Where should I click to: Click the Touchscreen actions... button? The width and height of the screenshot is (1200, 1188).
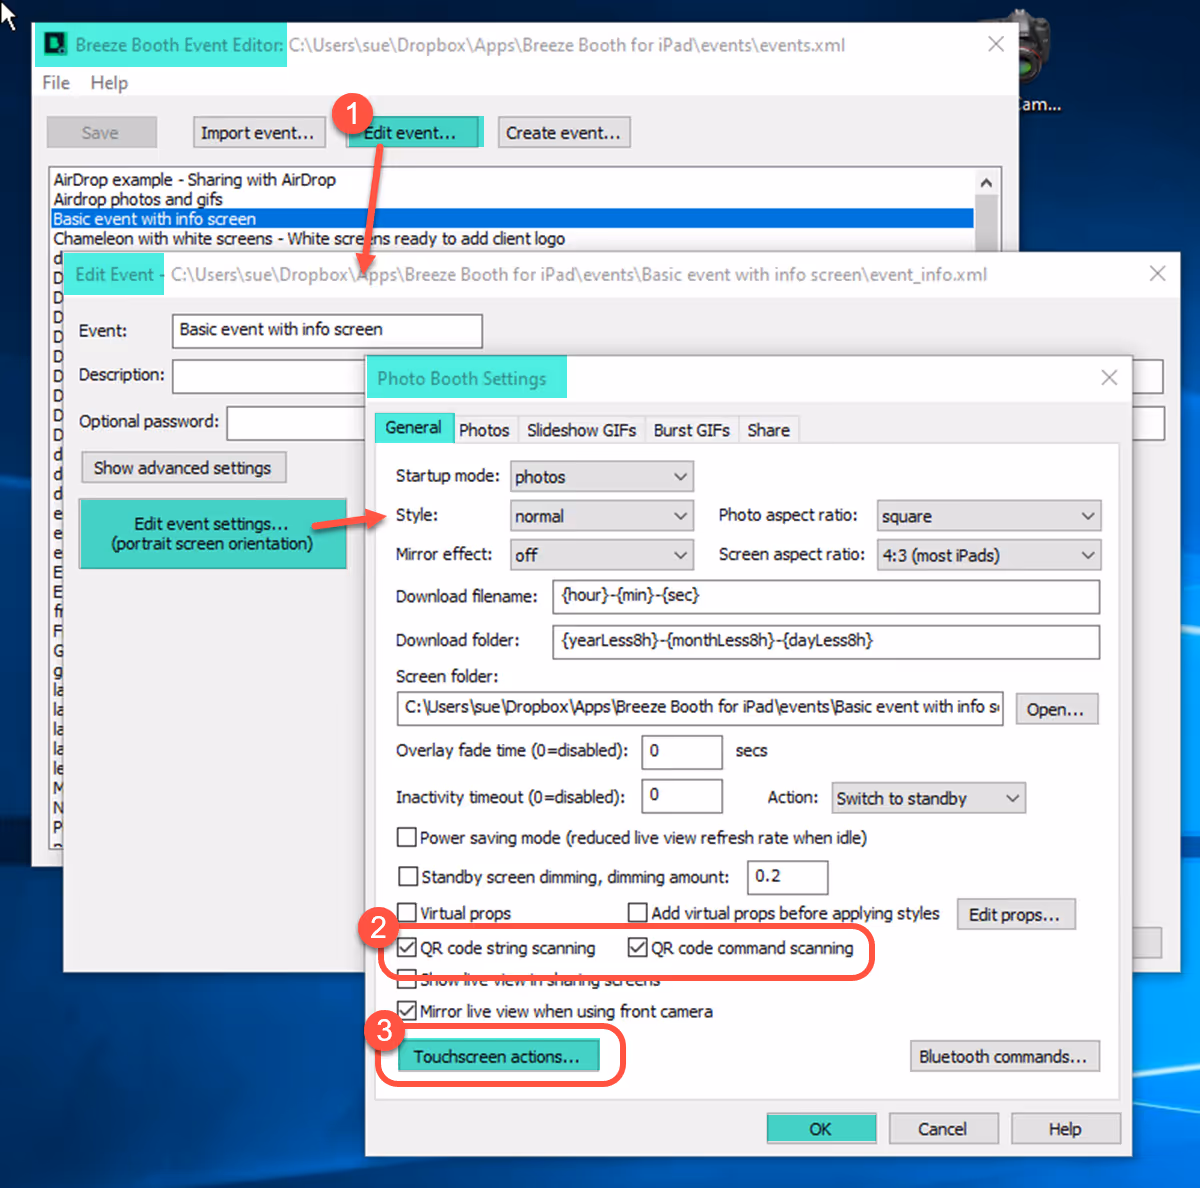[498, 1056]
